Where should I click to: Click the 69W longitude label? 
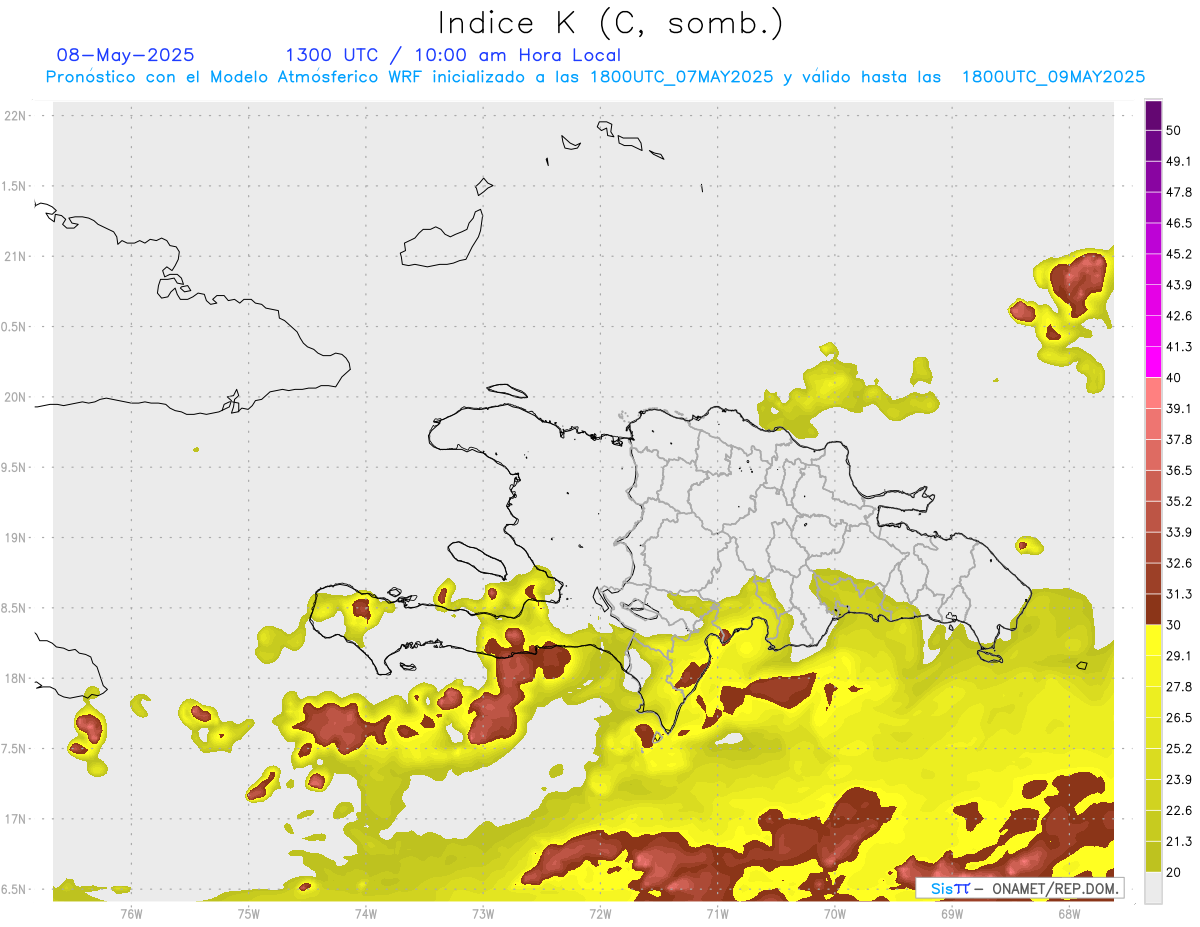coord(951,913)
